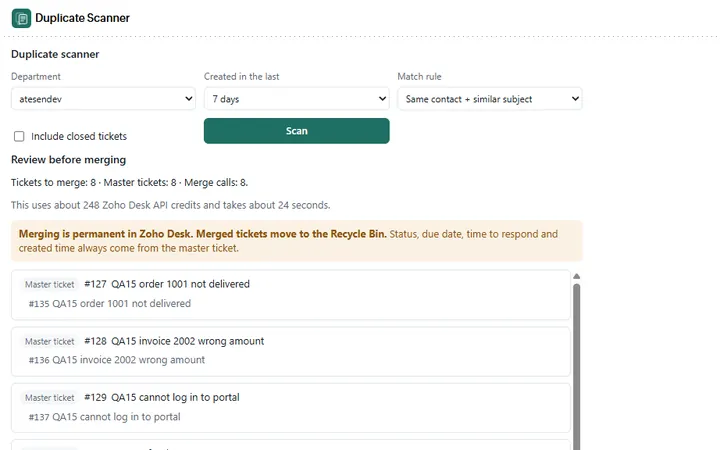Viewport: 720px width, 450px height.
Task: Click the green Scan button
Action: coord(297,131)
